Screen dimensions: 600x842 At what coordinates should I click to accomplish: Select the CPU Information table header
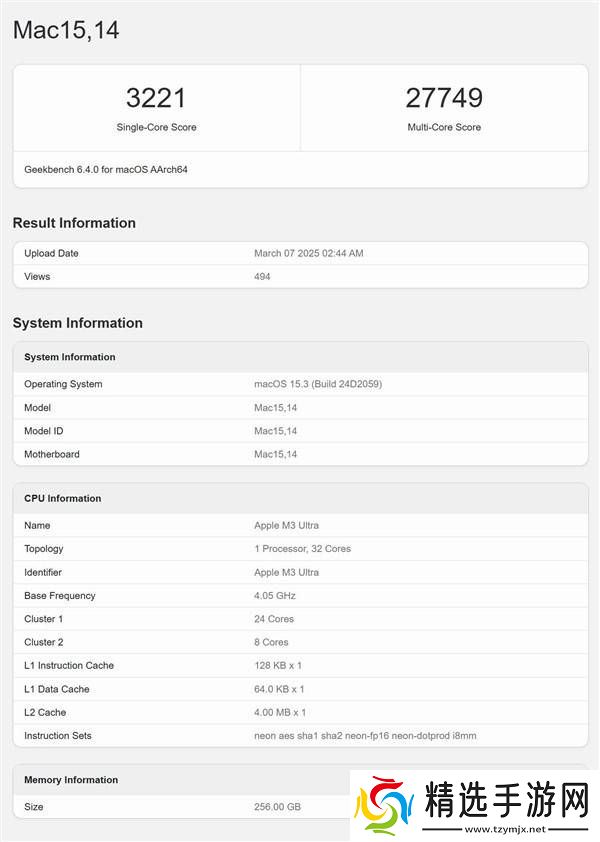pyautogui.click(x=63, y=498)
